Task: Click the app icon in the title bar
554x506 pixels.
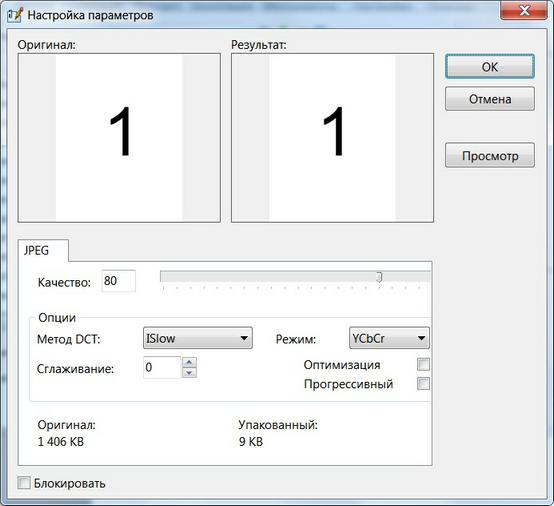Action: [15, 15]
